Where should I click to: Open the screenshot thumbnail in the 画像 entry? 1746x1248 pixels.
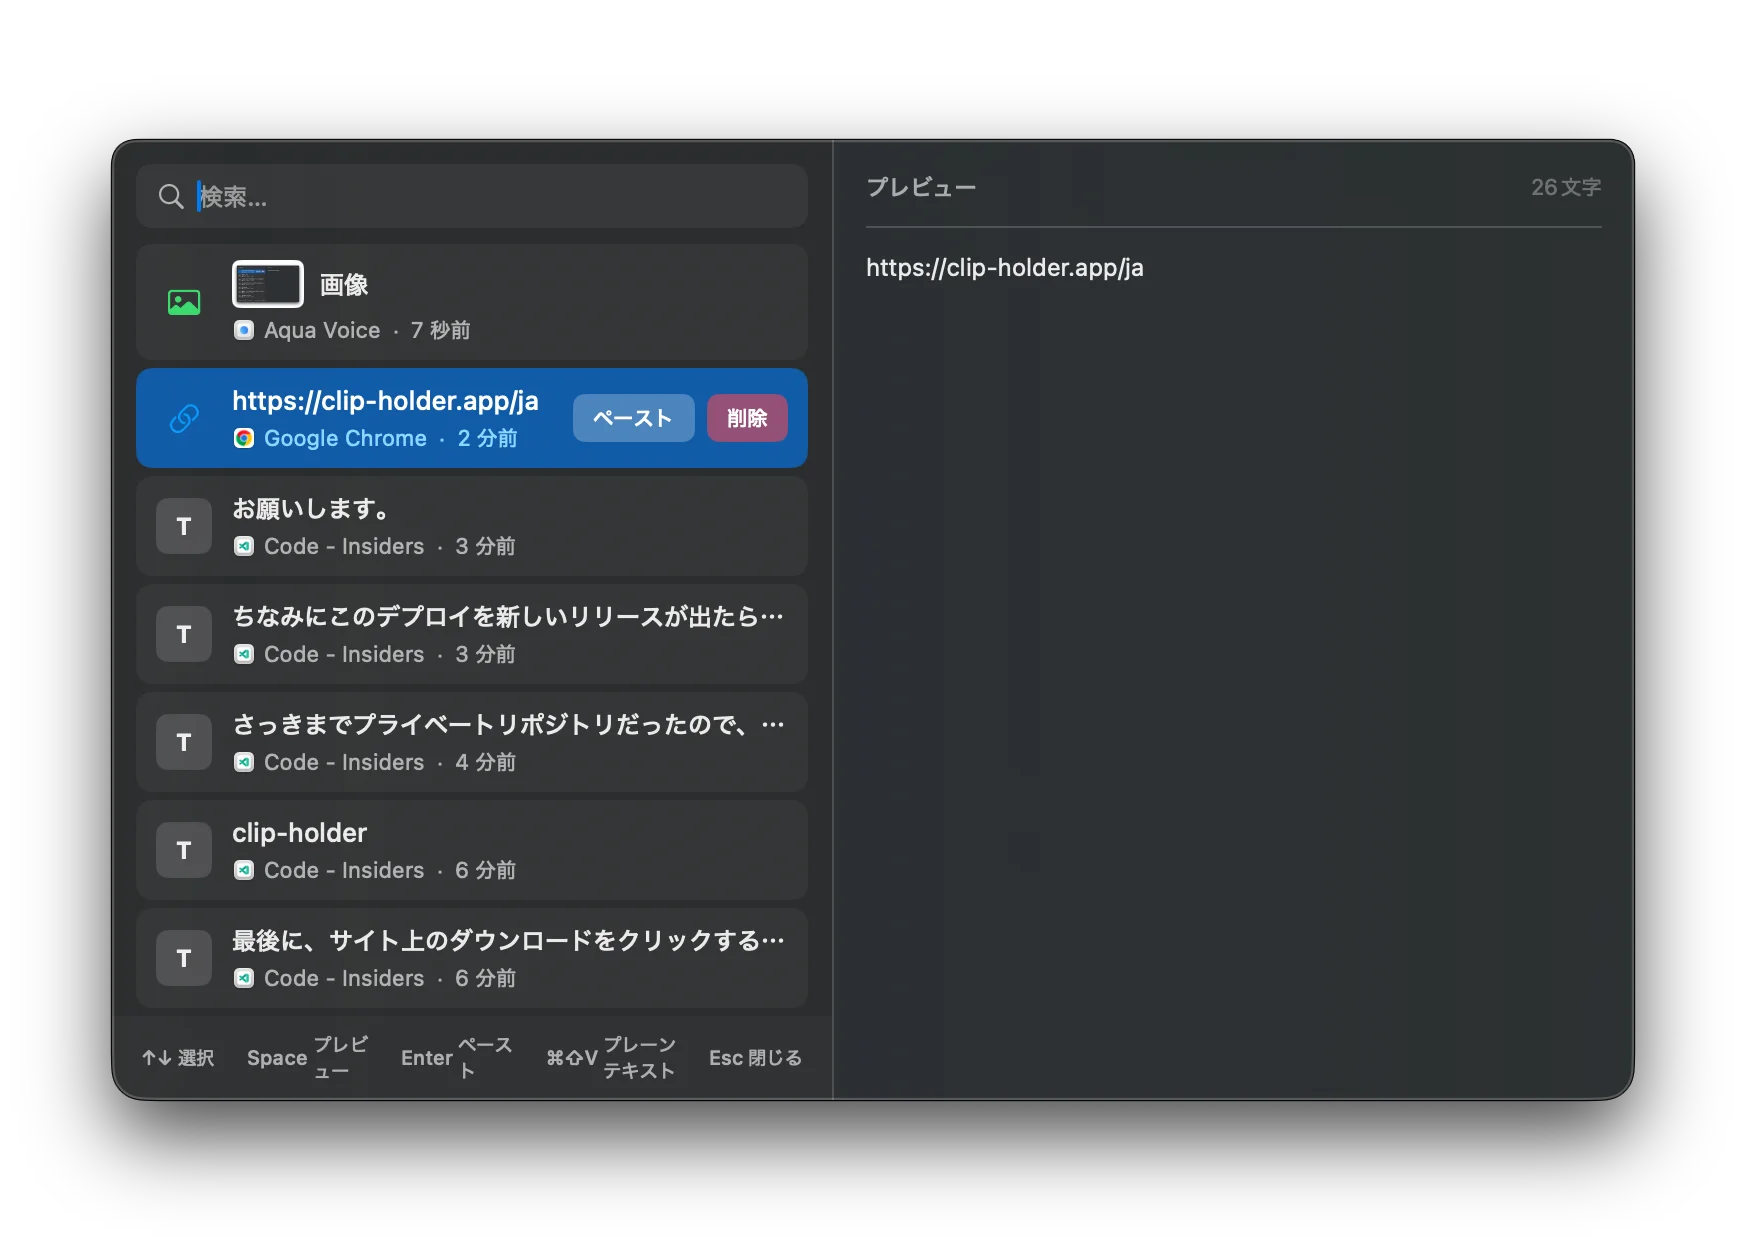click(268, 284)
